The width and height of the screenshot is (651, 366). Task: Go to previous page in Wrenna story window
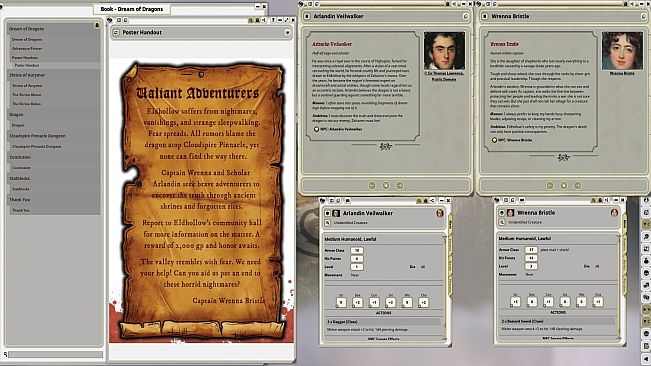click(550, 185)
